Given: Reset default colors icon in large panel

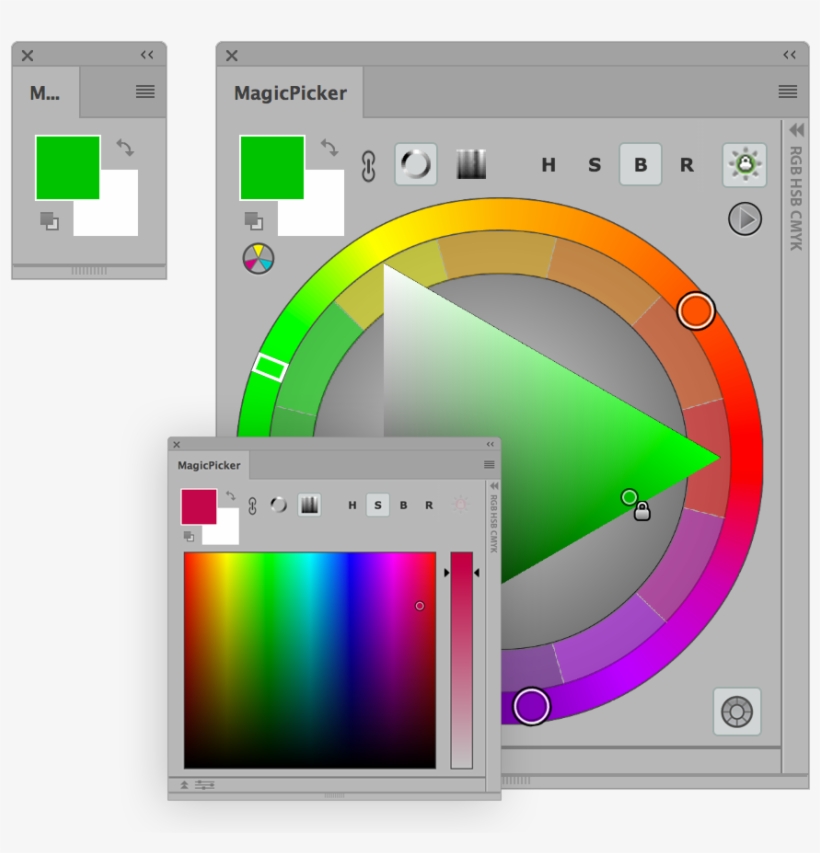Looking at the screenshot, I should pos(253,221).
